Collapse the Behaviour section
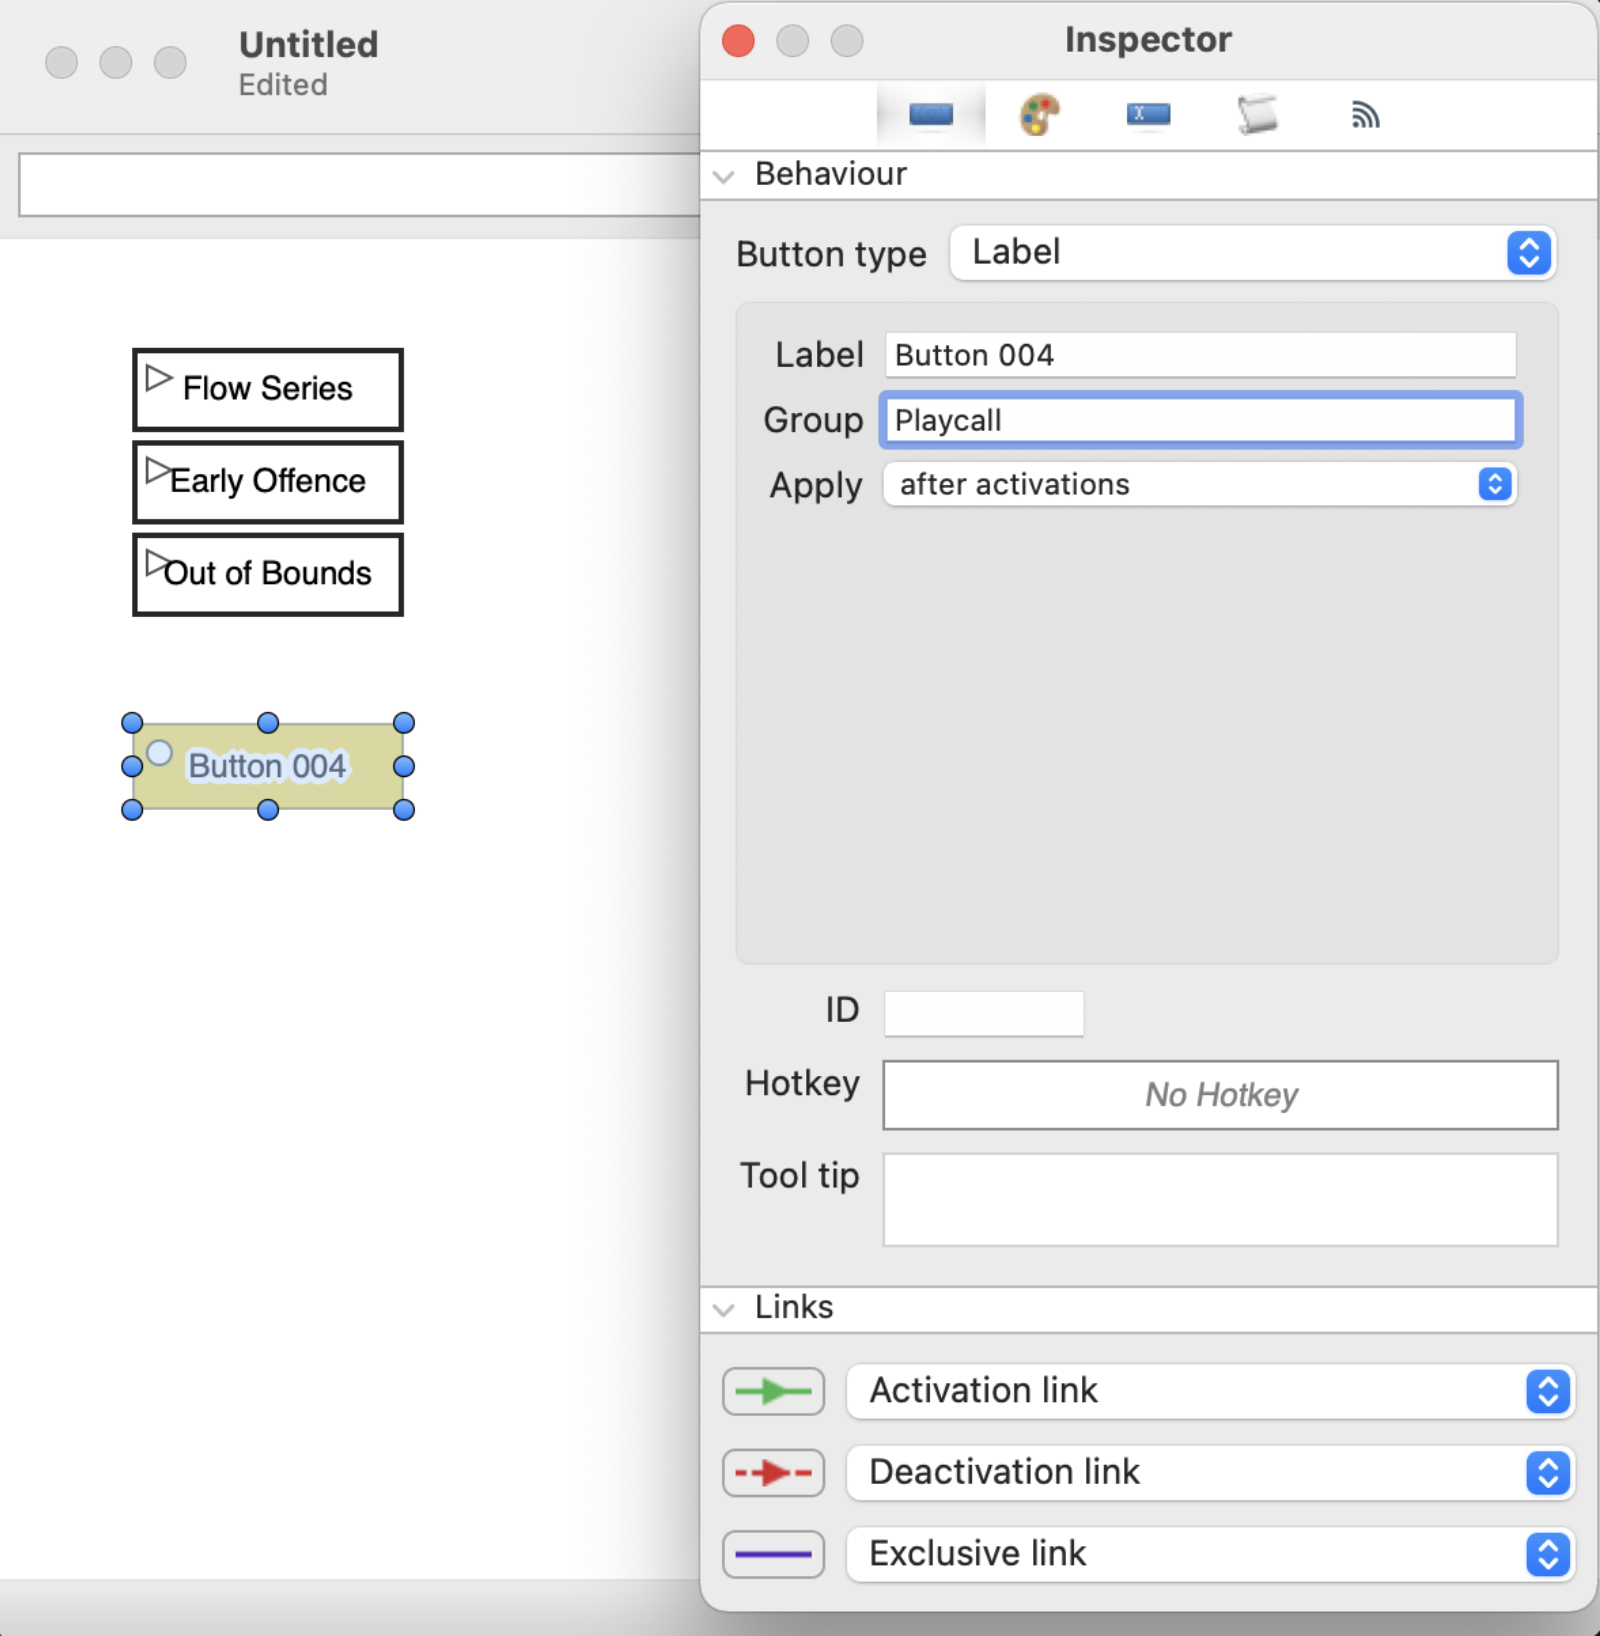Screen dimensions: 1600x1636 point(724,174)
